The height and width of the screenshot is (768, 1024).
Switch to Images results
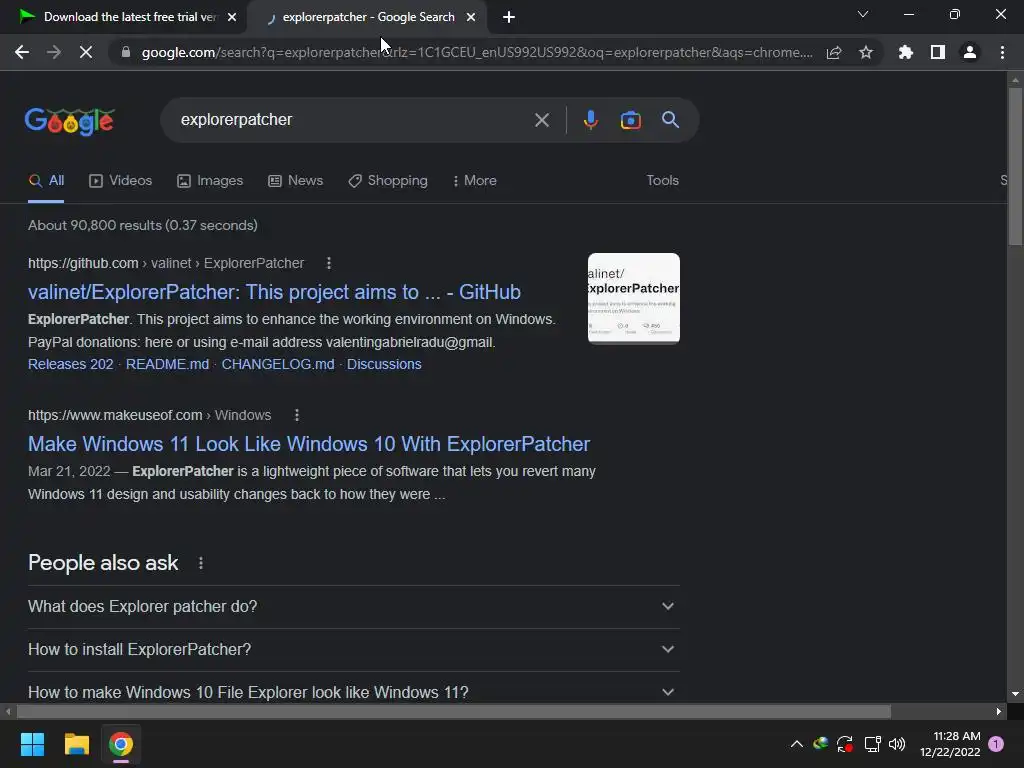point(210,181)
